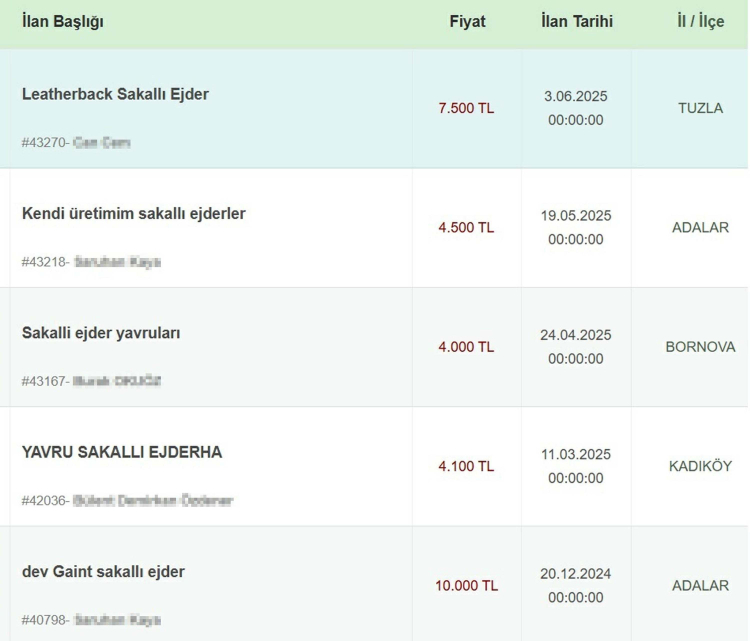Image resolution: width=750 pixels, height=641 pixels.
Task: Select the BORNOVA district cell
Action: click(700, 347)
